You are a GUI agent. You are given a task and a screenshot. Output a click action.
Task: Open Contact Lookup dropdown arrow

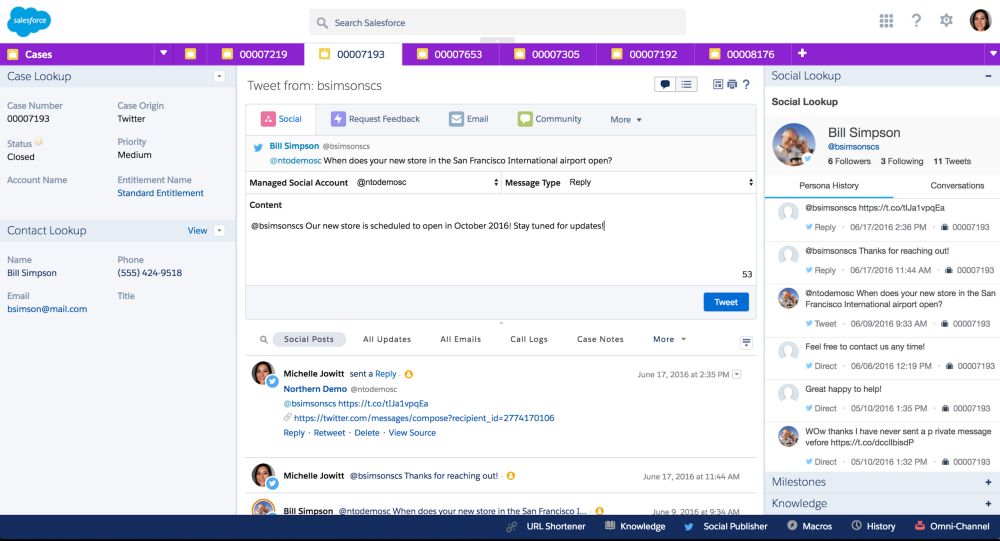(x=219, y=230)
